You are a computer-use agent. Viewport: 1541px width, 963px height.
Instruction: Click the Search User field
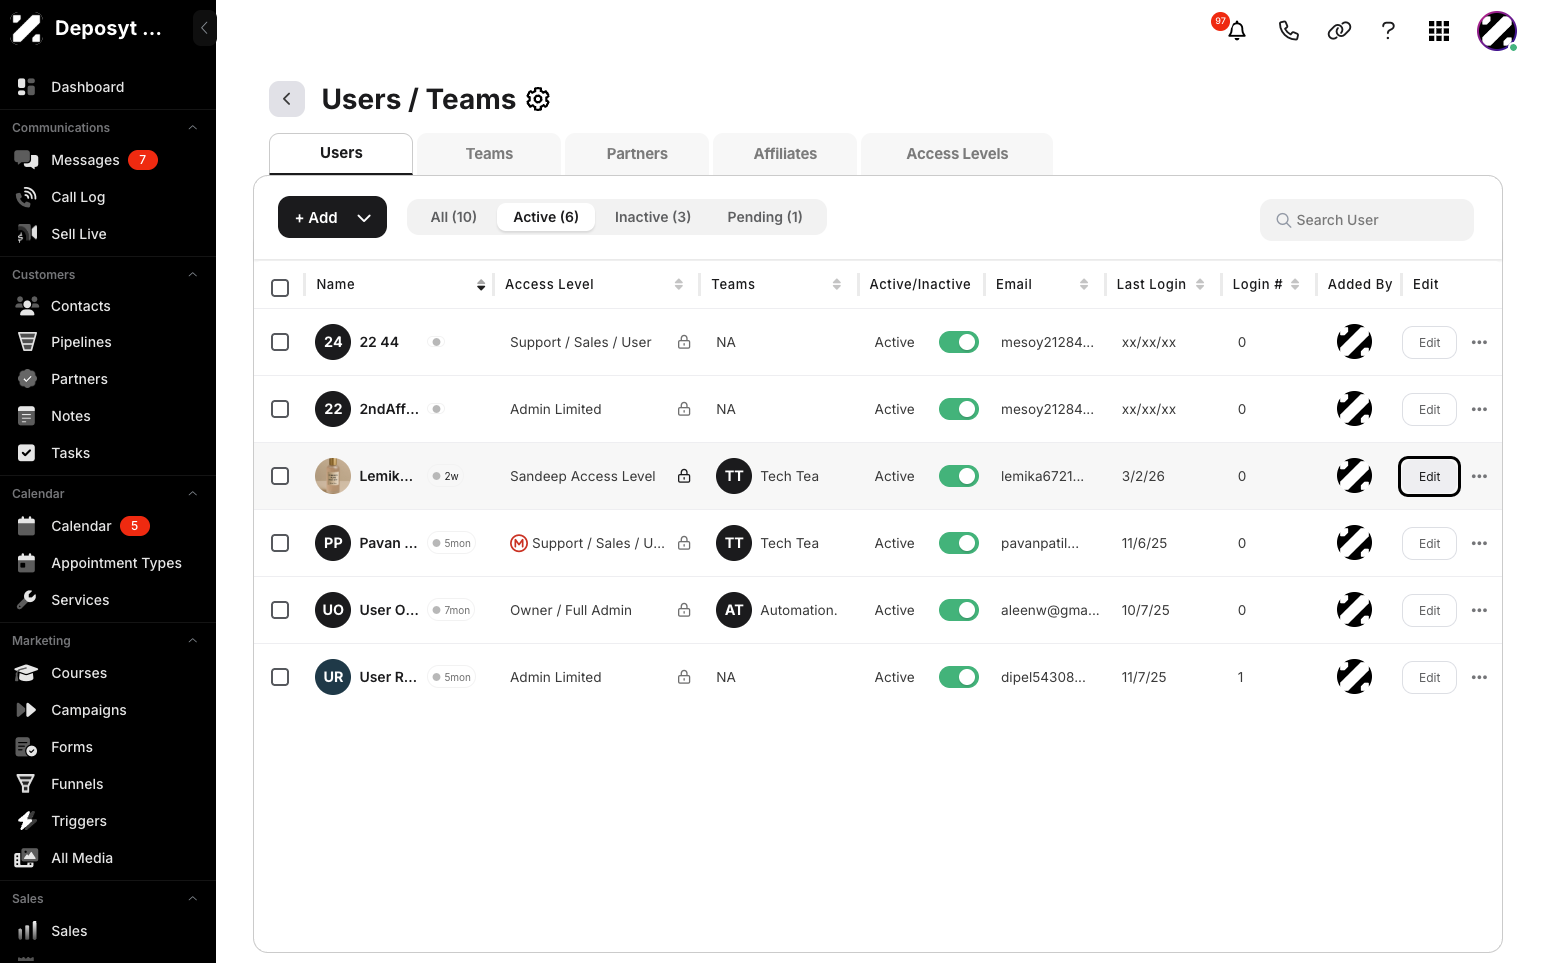click(x=1366, y=220)
